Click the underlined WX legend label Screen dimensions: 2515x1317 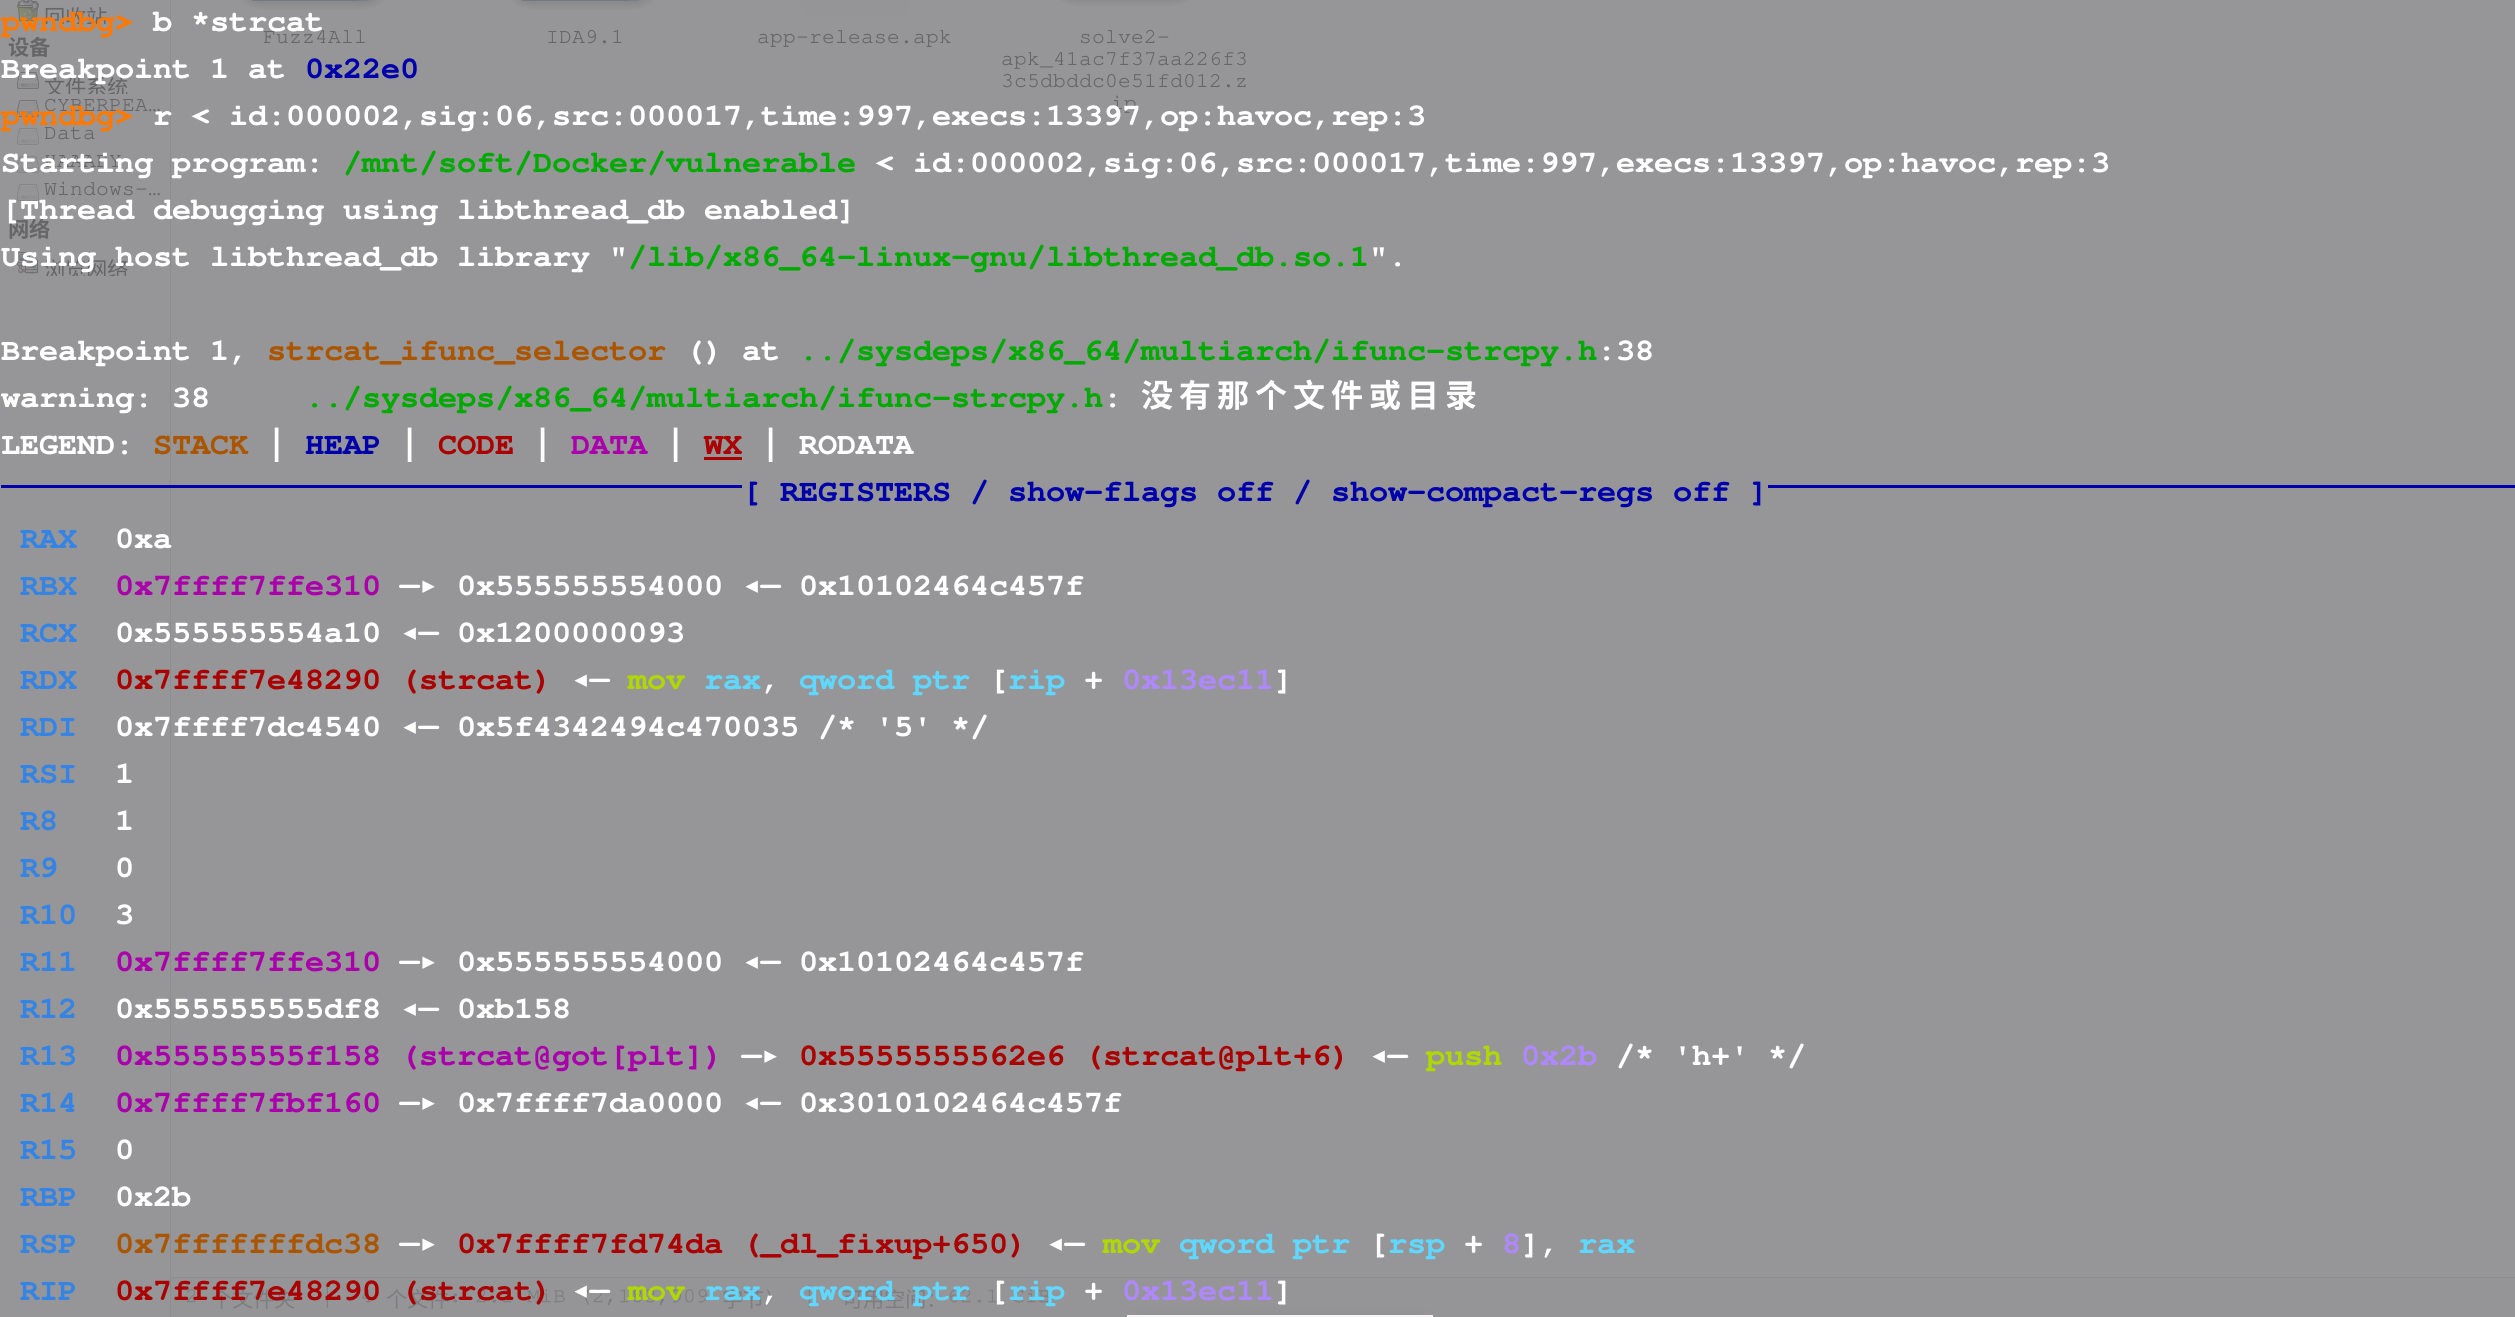pyautogui.click(x=722, y=445)
